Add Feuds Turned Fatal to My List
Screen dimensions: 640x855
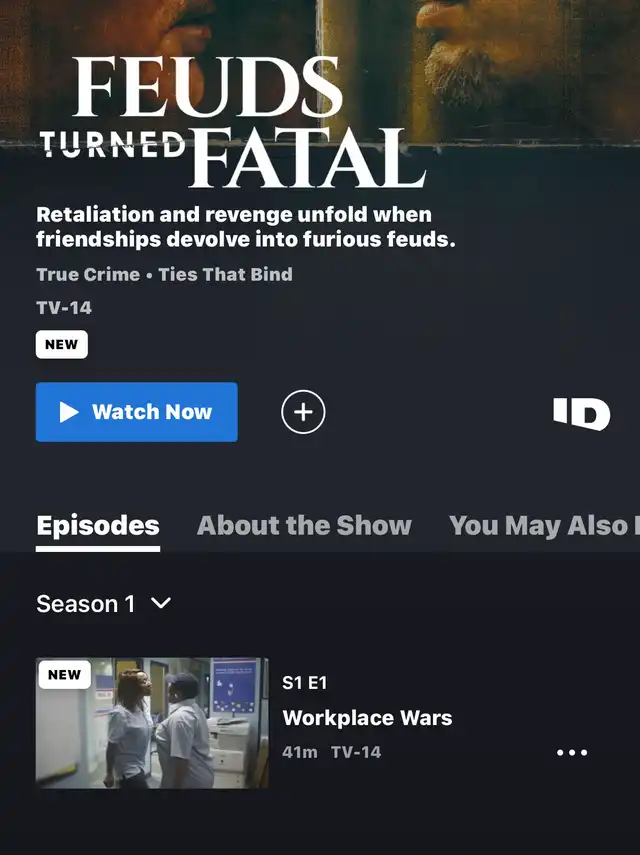[x=303, y=412]
